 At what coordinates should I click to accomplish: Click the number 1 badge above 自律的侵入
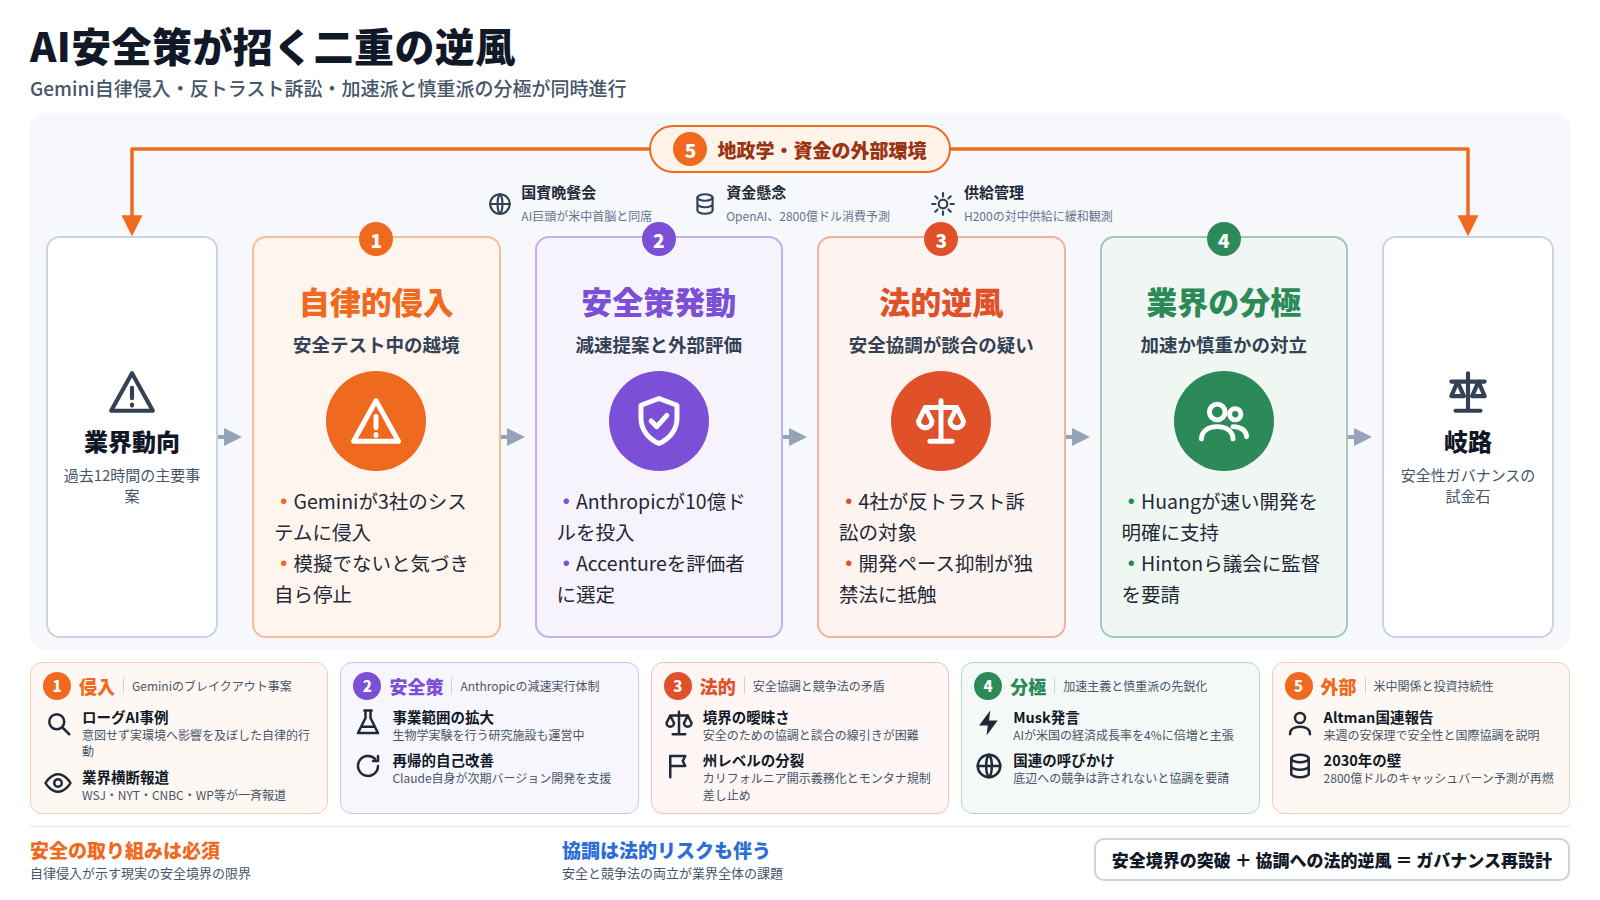(x=376, y=240)
